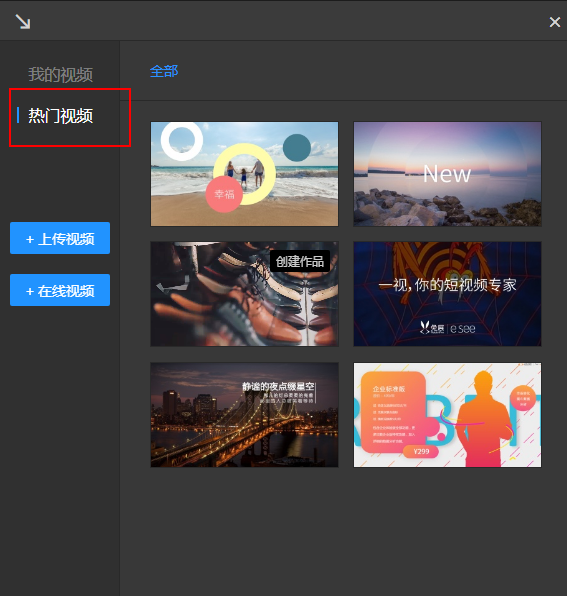Image resolution: width=567 pixels, height=596 pixels.
Task: Select the spider web 短视频专家 thumbnail
Action: [447, 294]
